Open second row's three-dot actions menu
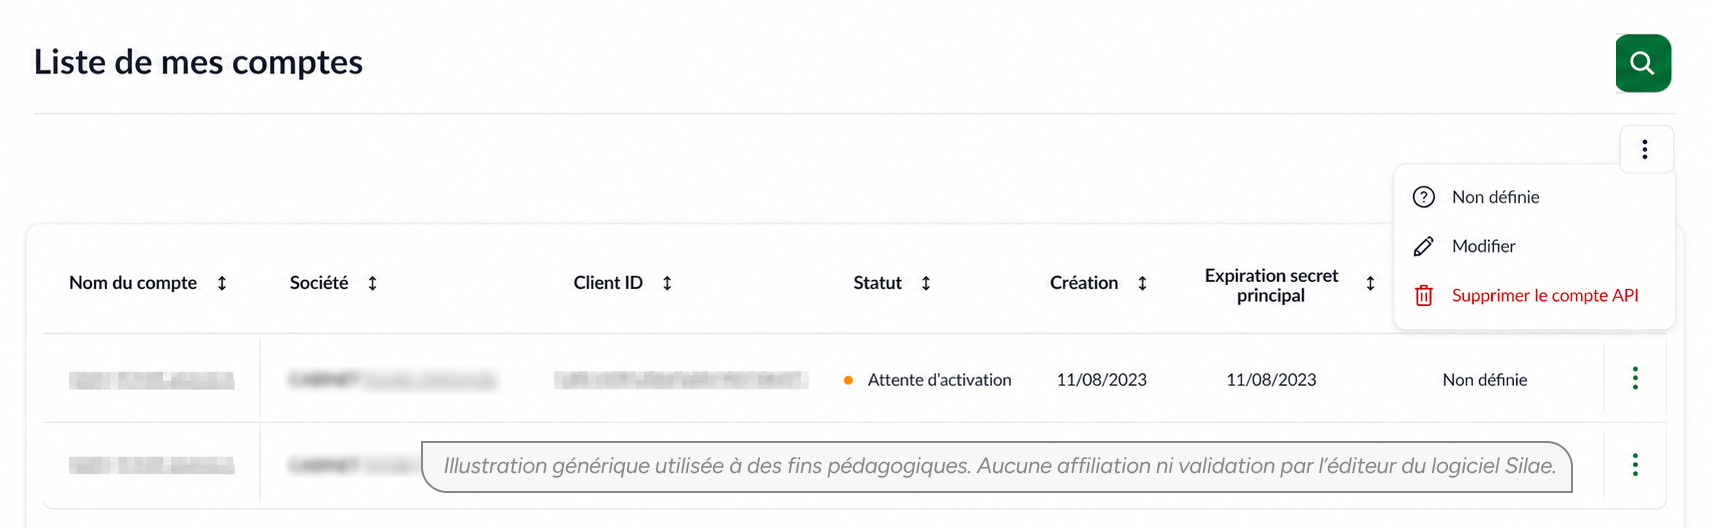Screen dimensions: 1713x528 pyautogui.click(x=1635, y=465)
